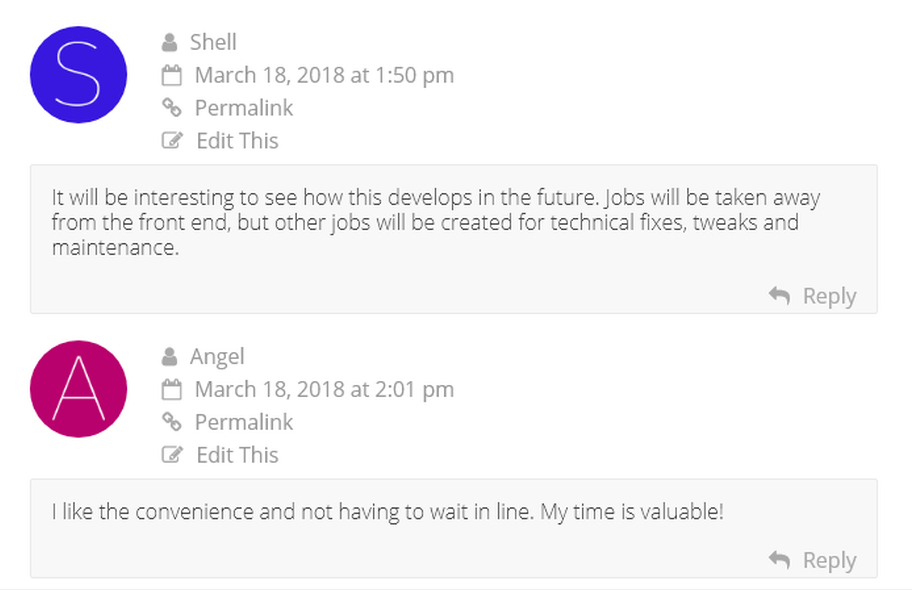Click calendar icon next to 2:01 pm date
The image size is (912, 590).
coord(172,389)
